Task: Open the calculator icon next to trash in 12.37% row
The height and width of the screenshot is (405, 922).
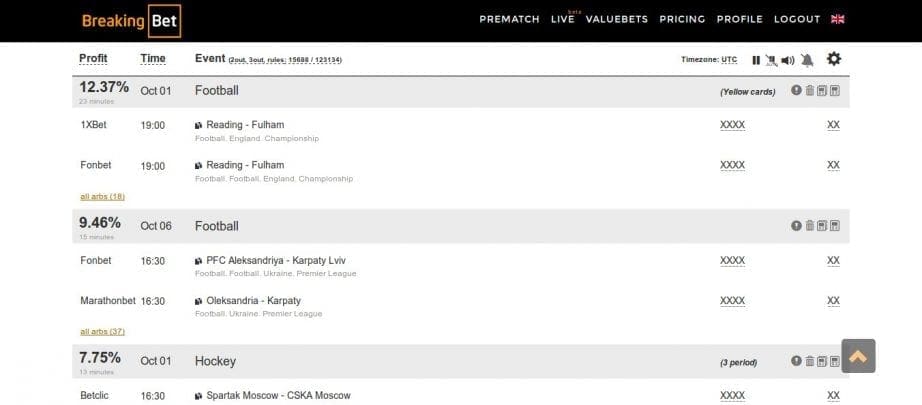Action: pyautogui.click(x=822, y=91)
